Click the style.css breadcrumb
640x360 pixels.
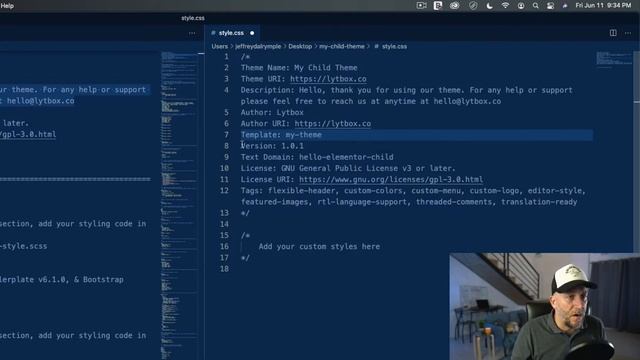tap(394, 47)
